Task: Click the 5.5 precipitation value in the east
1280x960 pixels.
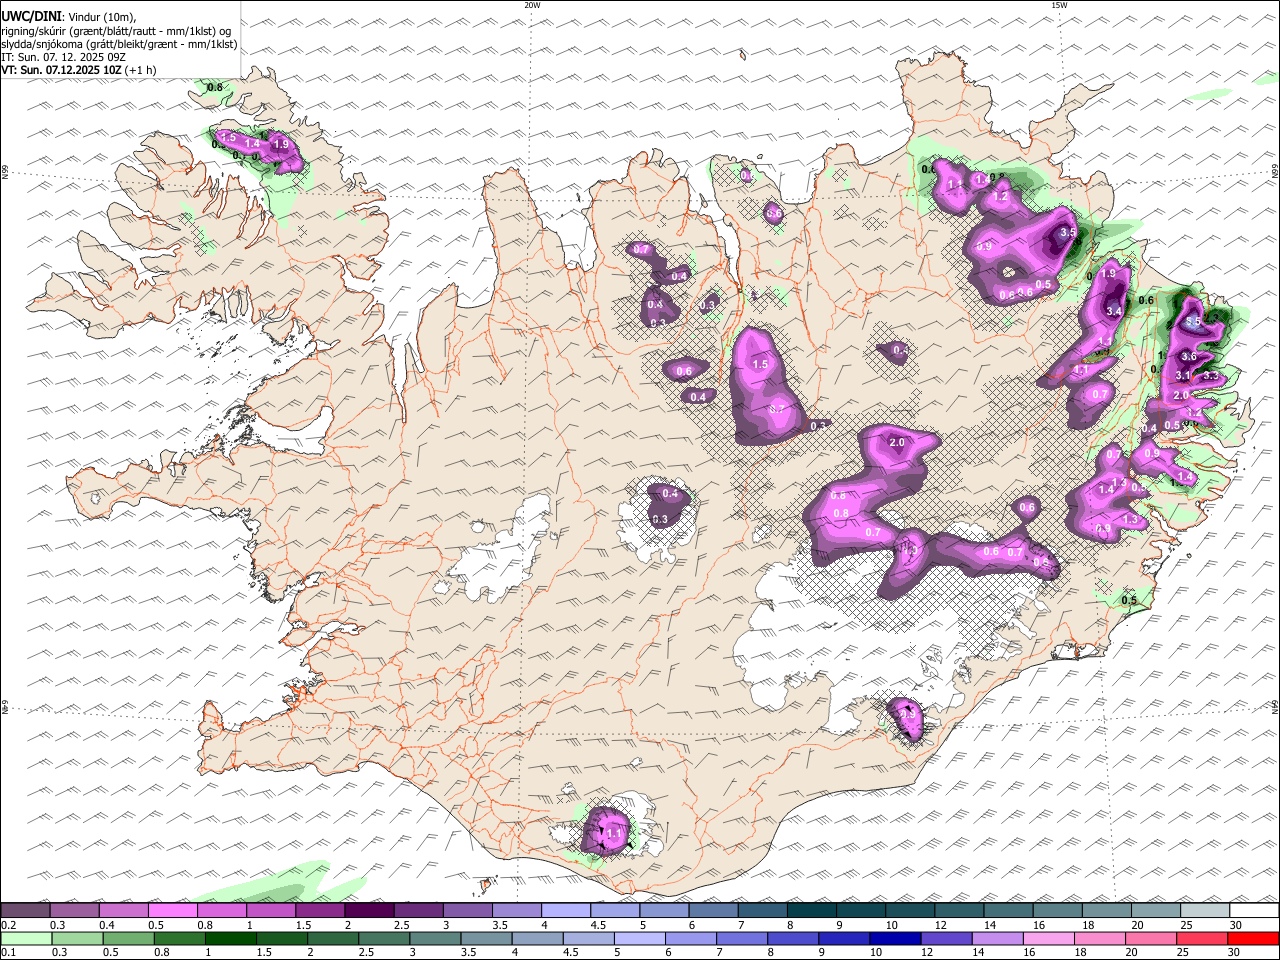Action: (1191, 322)
